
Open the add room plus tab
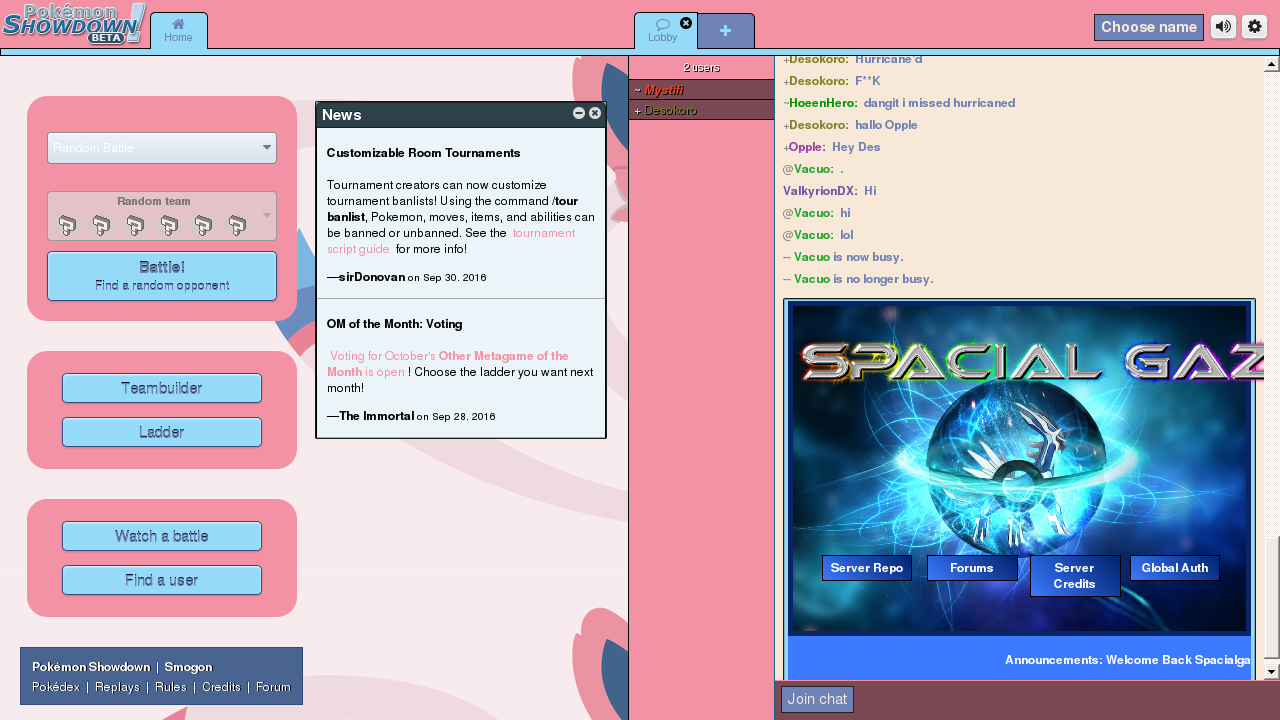point(725,31)
